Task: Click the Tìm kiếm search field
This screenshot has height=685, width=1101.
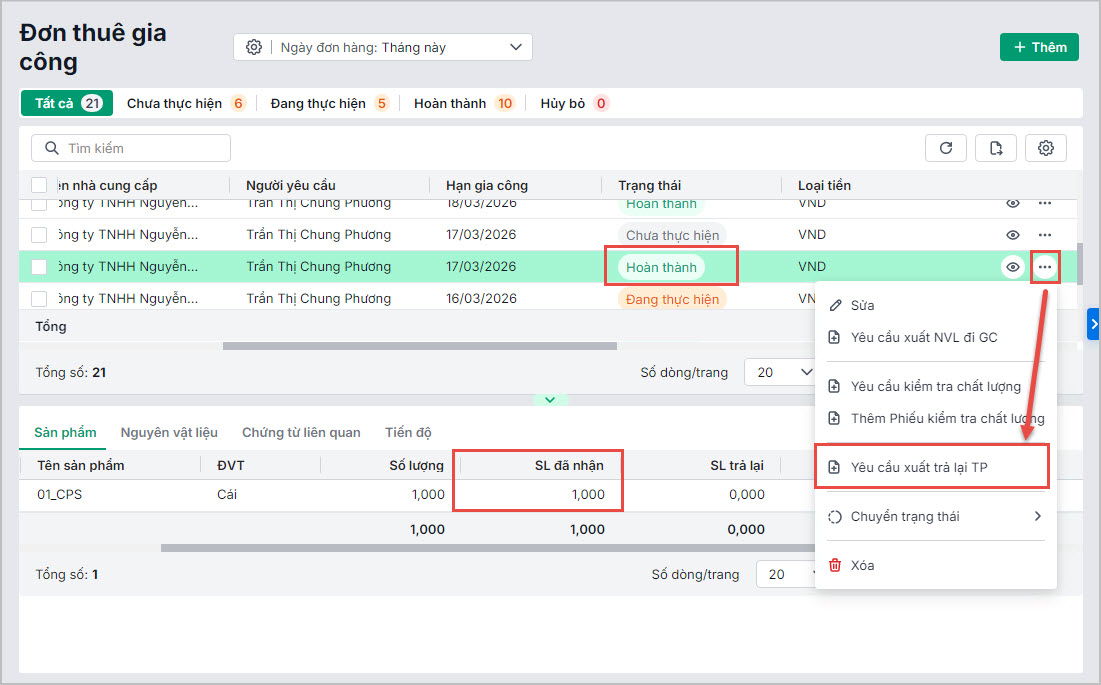Action: (131, 148)
